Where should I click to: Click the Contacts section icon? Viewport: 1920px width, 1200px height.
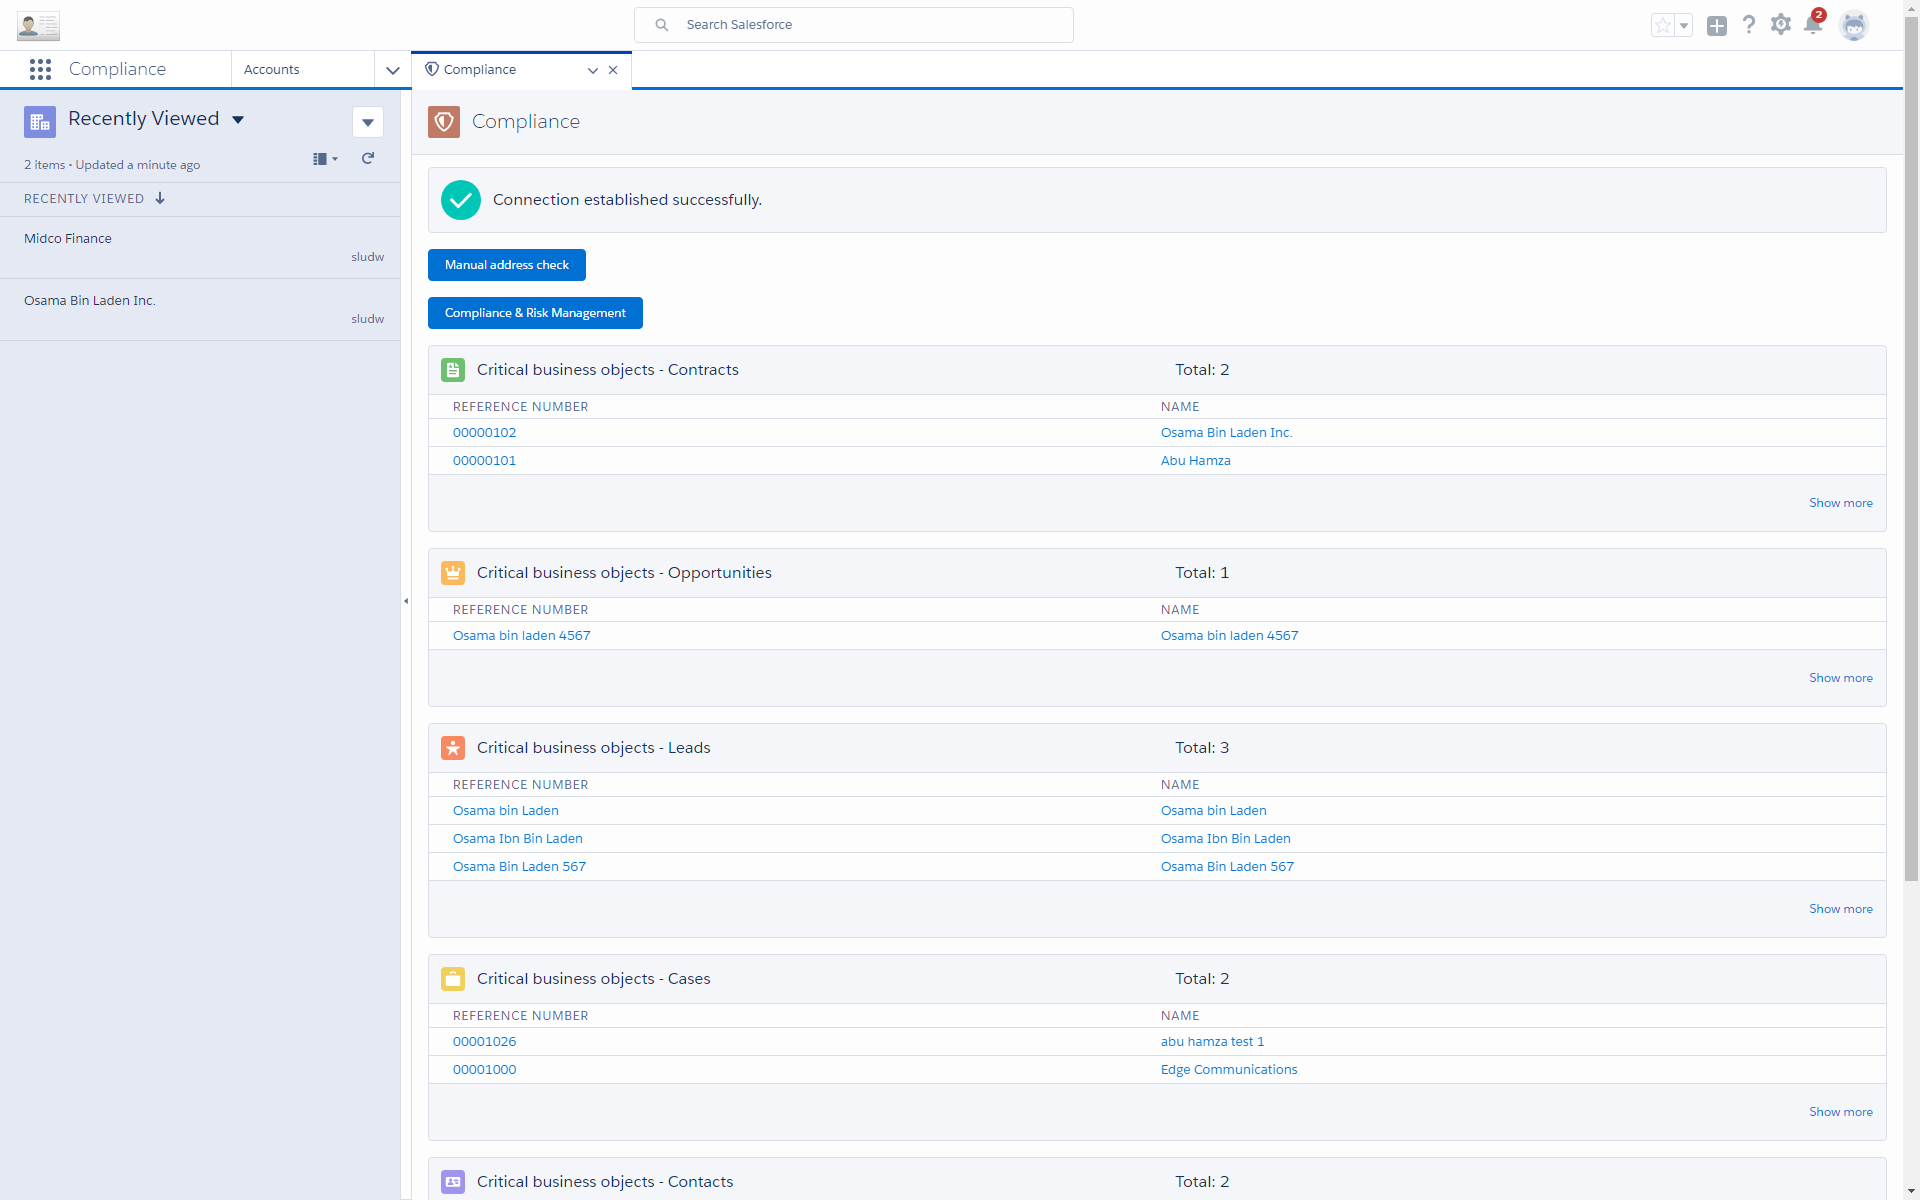point(453,1181)
